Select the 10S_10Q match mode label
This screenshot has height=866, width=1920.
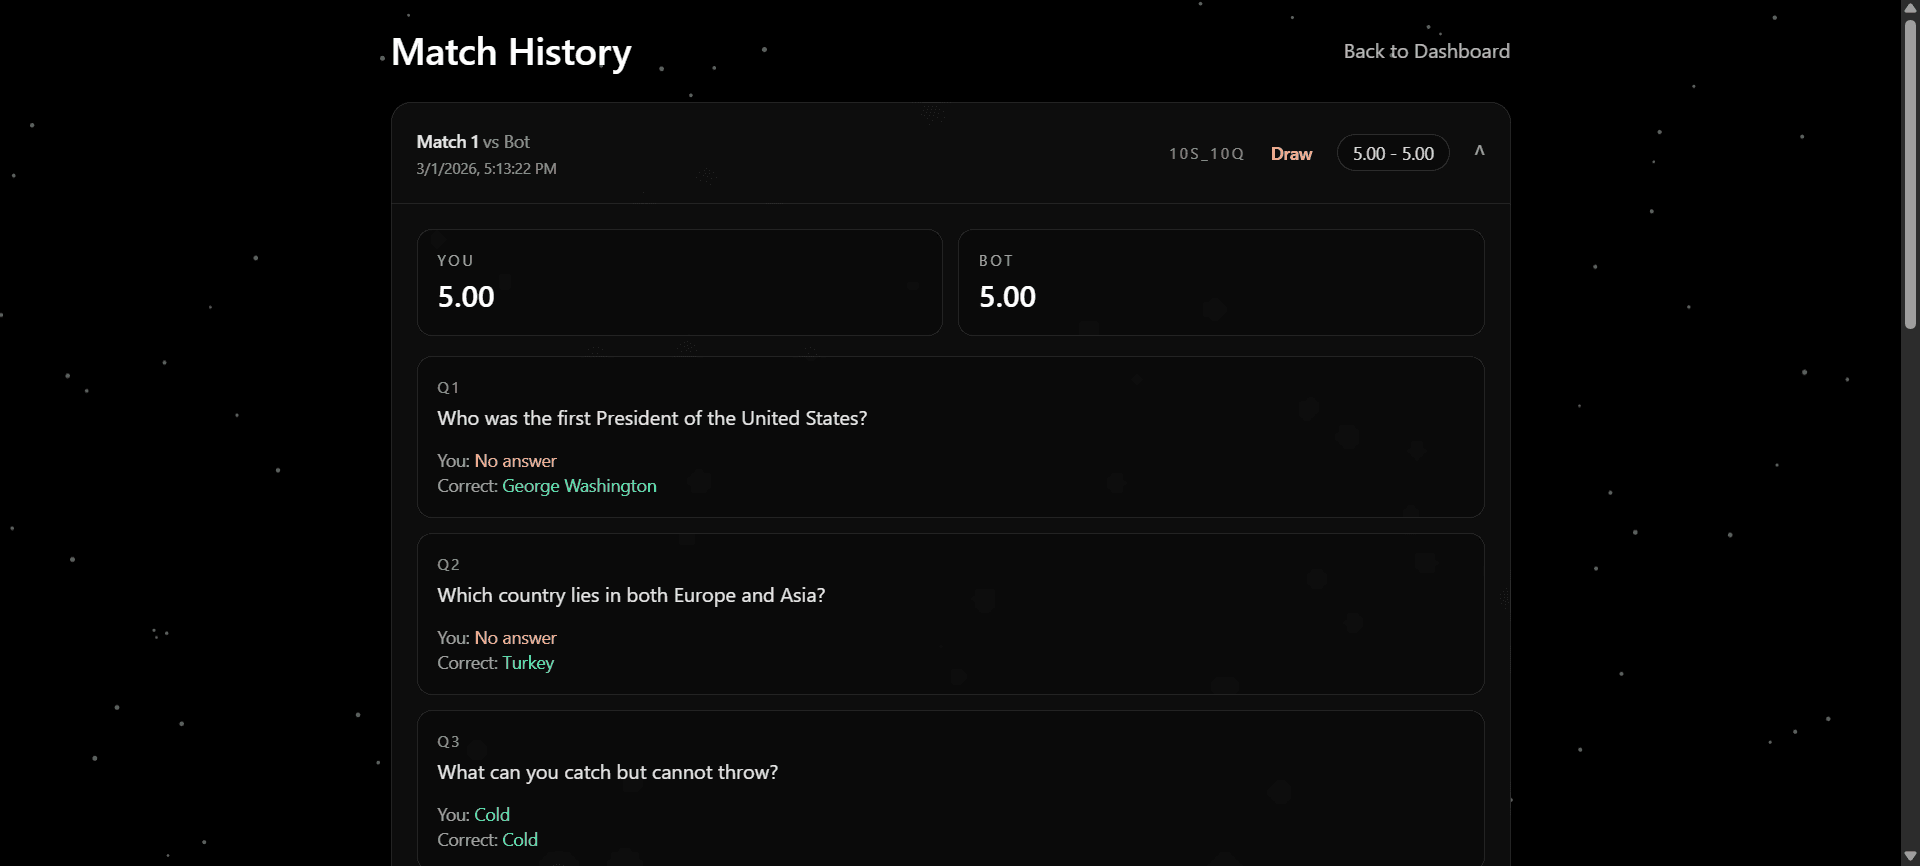(1206, 154)
